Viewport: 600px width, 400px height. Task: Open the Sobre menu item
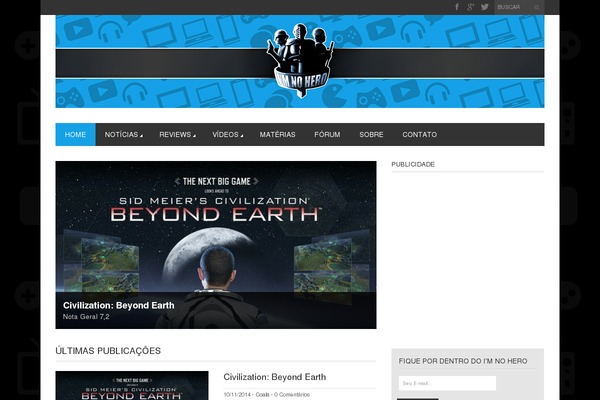371,134
